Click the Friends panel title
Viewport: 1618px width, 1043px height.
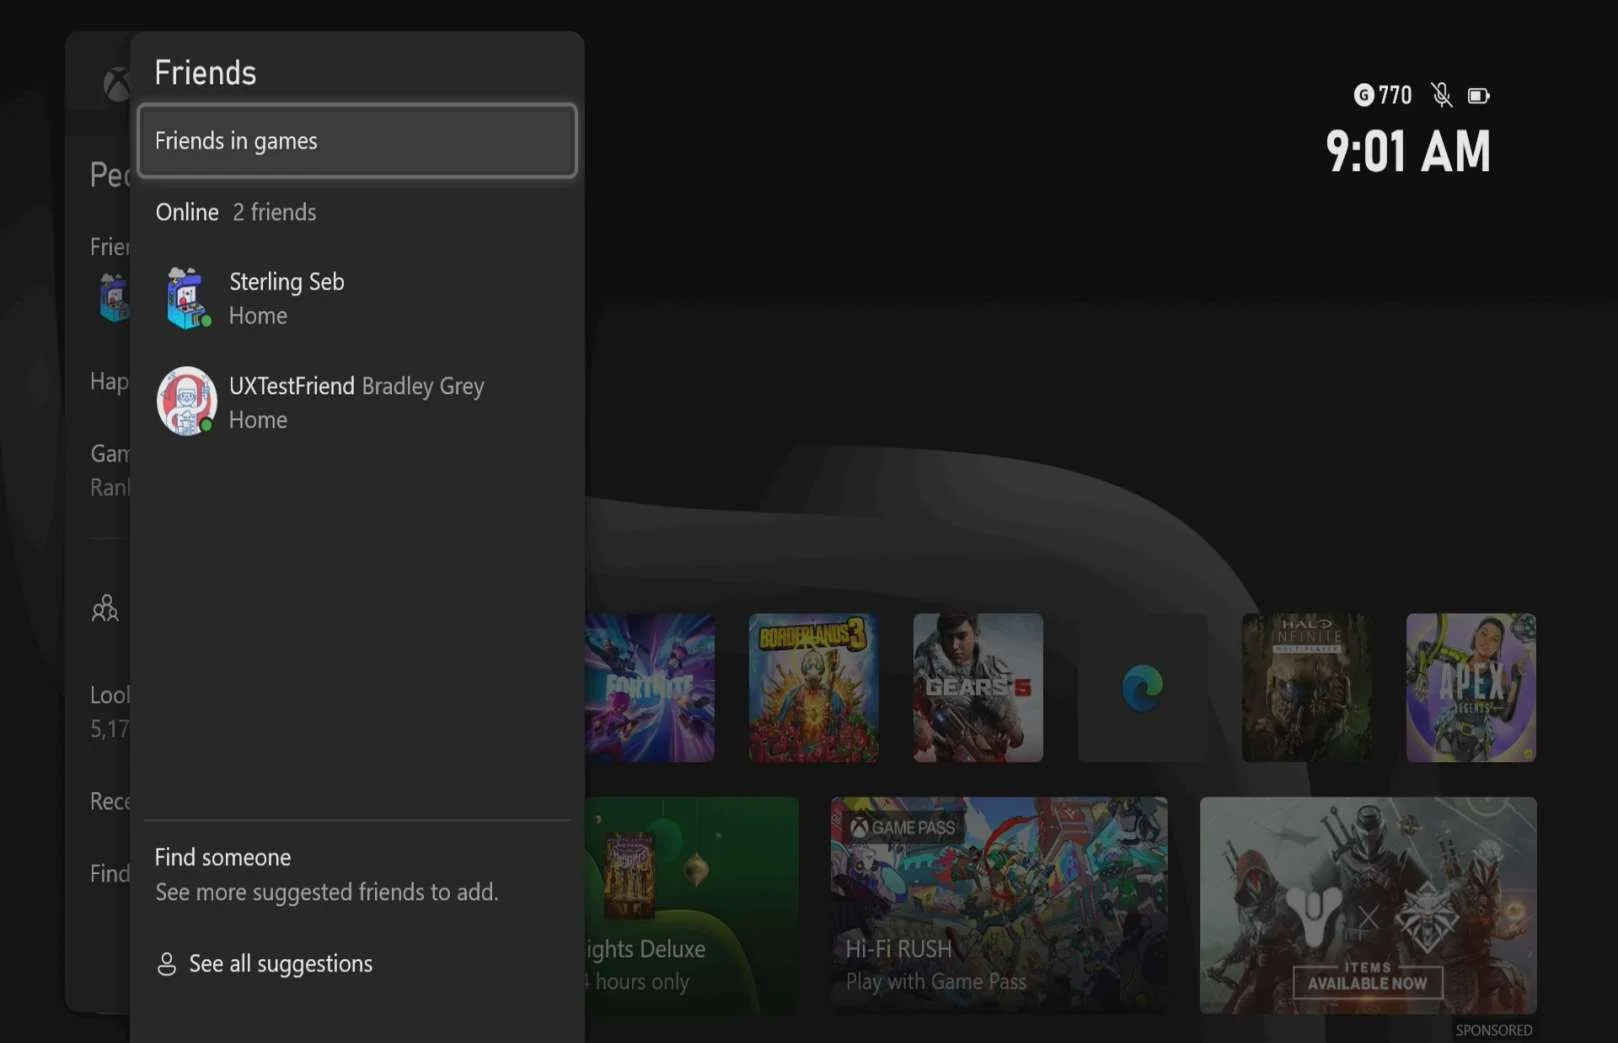[x=205, y=73]
